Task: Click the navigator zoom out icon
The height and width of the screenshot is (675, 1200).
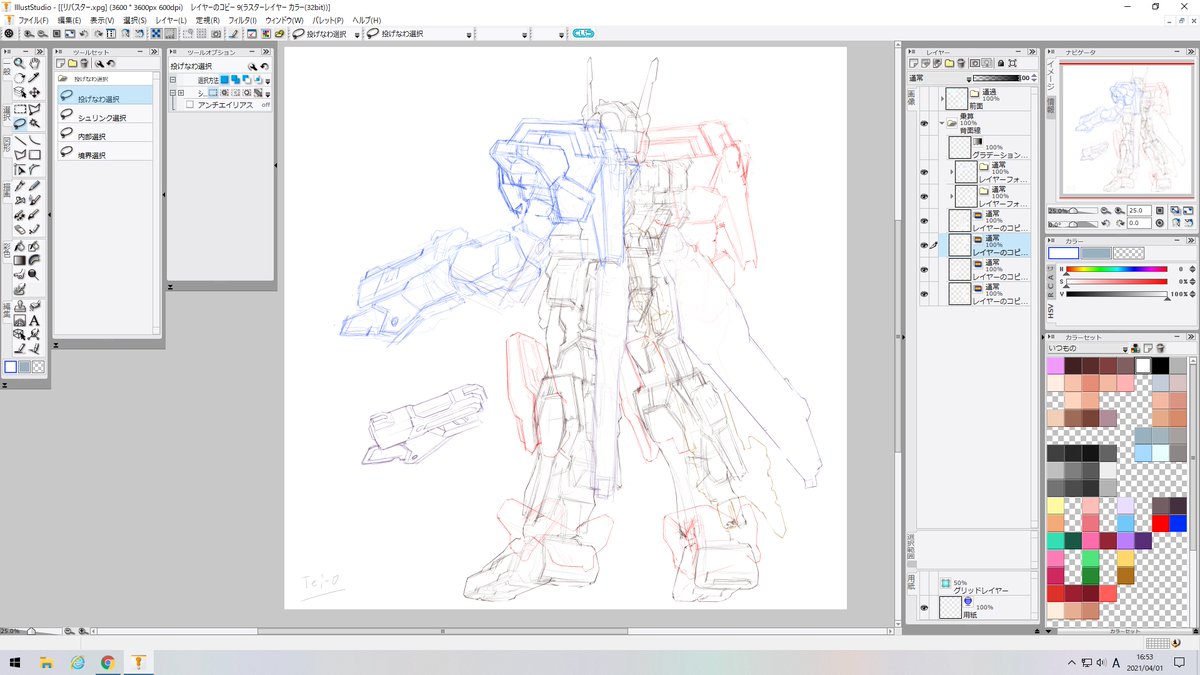Action: (1106, 210)
